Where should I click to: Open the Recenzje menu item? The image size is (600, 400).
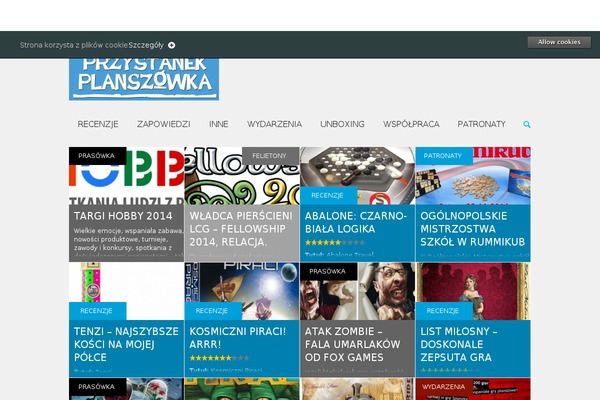(x=98, y=124)
